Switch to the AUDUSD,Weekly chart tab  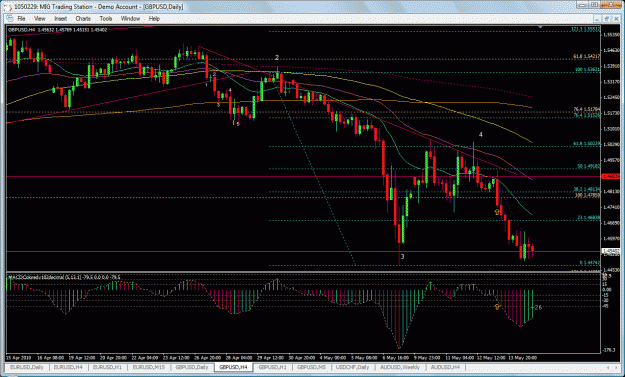[x=400, y=367]
